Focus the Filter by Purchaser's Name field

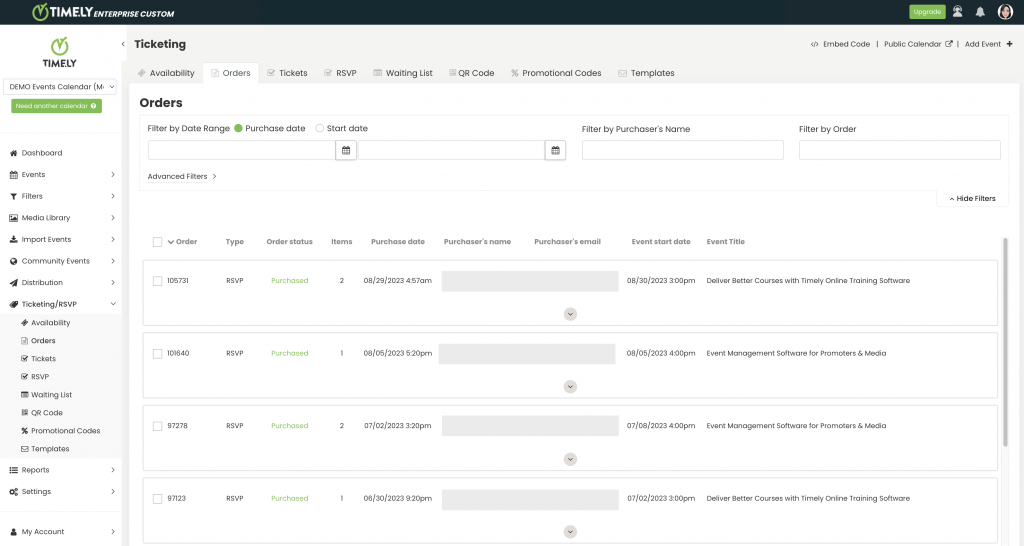click(682, 150)
